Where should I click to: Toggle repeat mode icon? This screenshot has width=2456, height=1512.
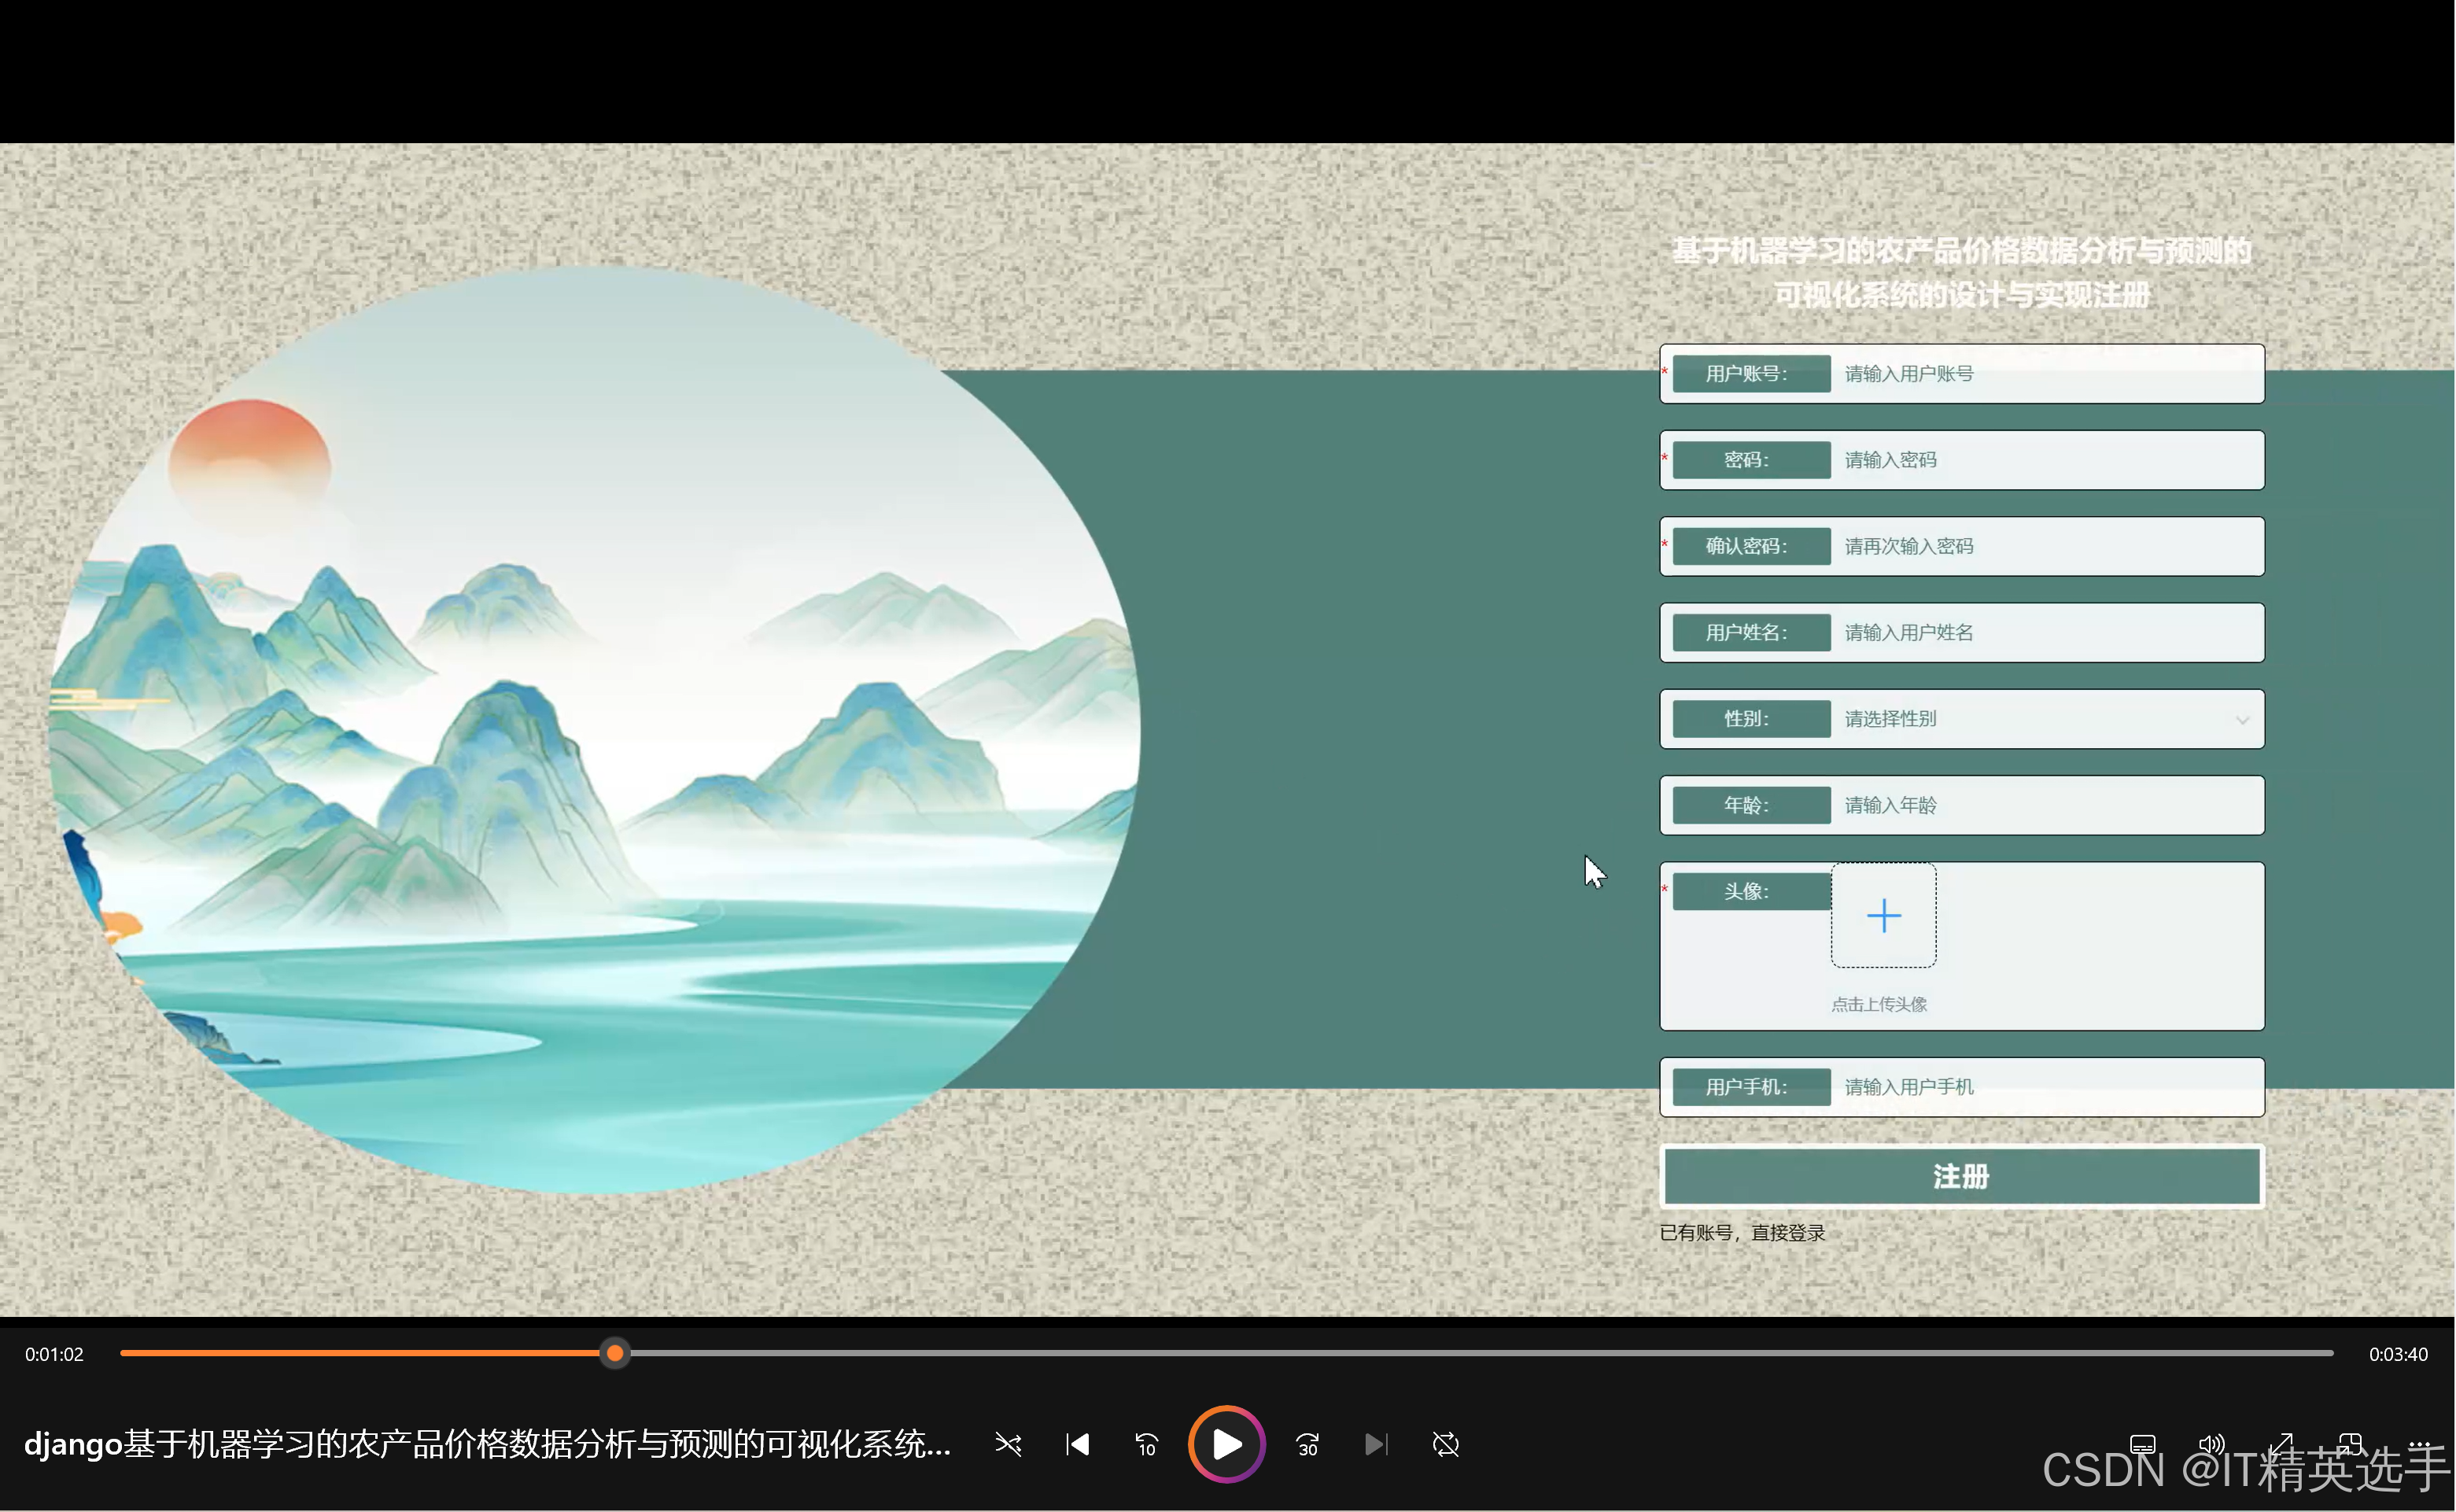pos(1445,1444)
